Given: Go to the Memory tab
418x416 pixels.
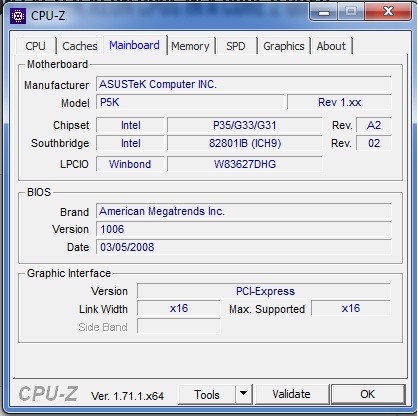Looking at the screenshot, I should pyautogui.click(x=190, y=46).
